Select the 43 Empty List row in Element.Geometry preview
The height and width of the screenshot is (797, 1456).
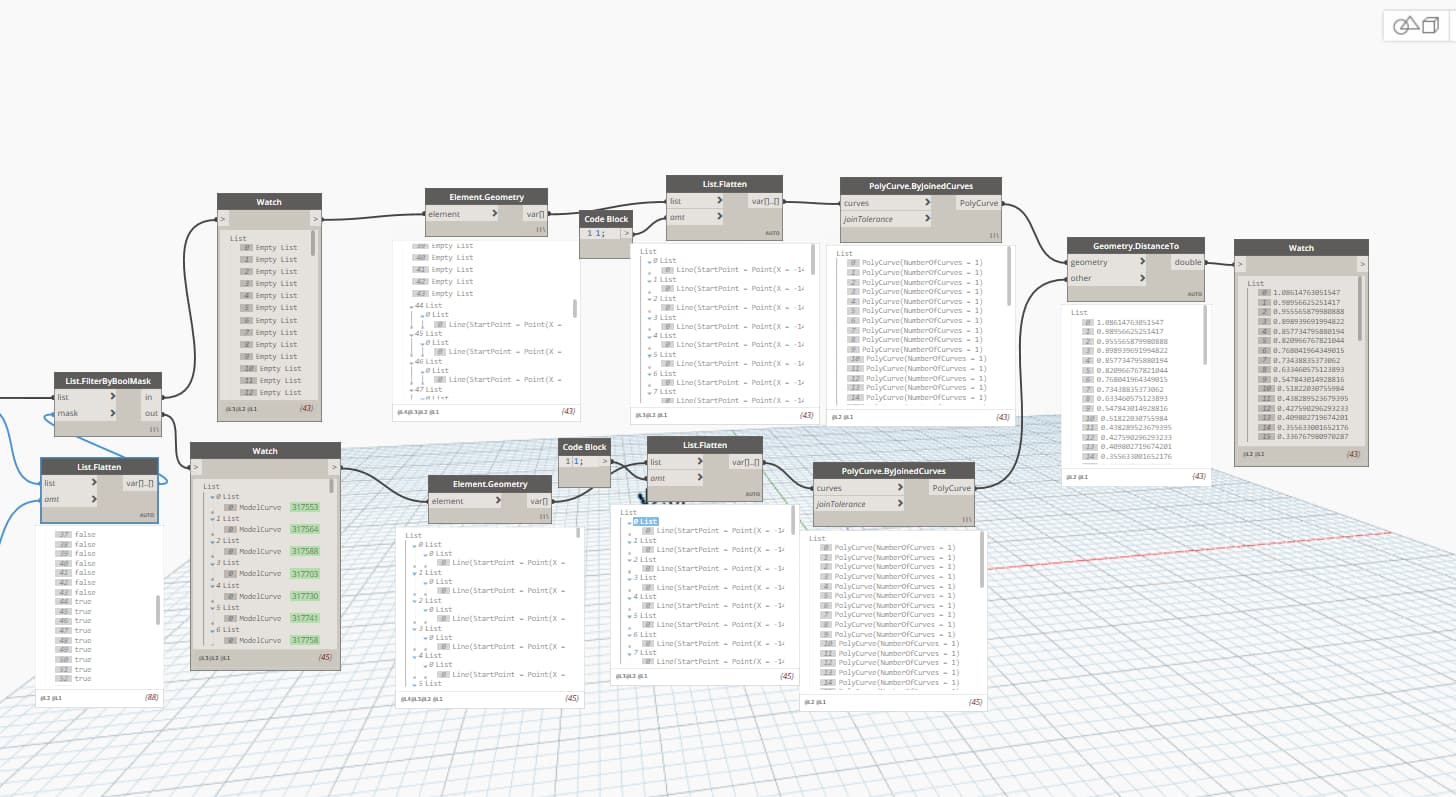point(444,294)
